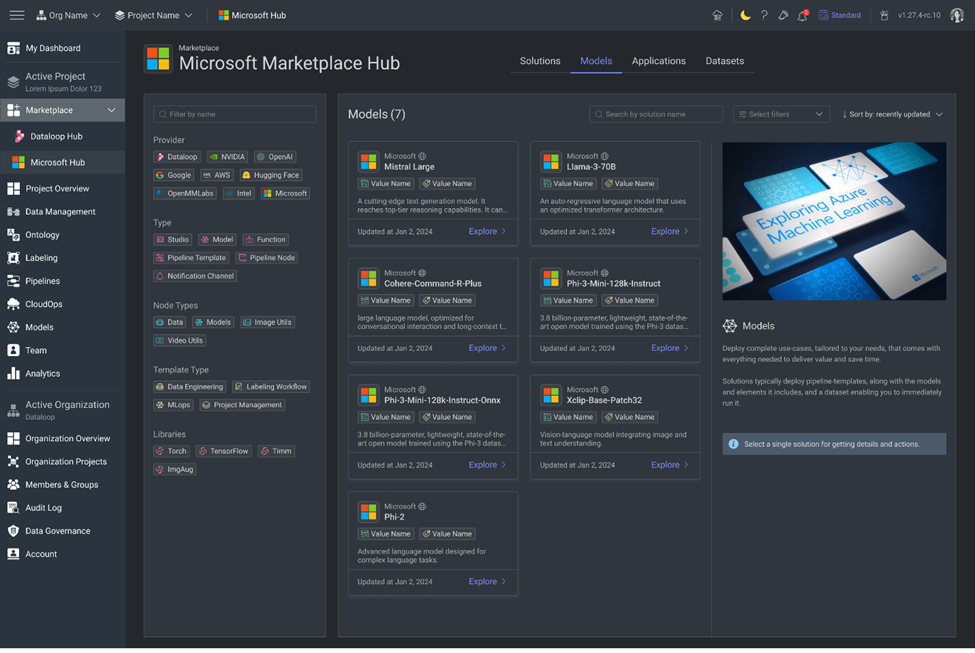Open the help question mark icon

click(764, 15)
